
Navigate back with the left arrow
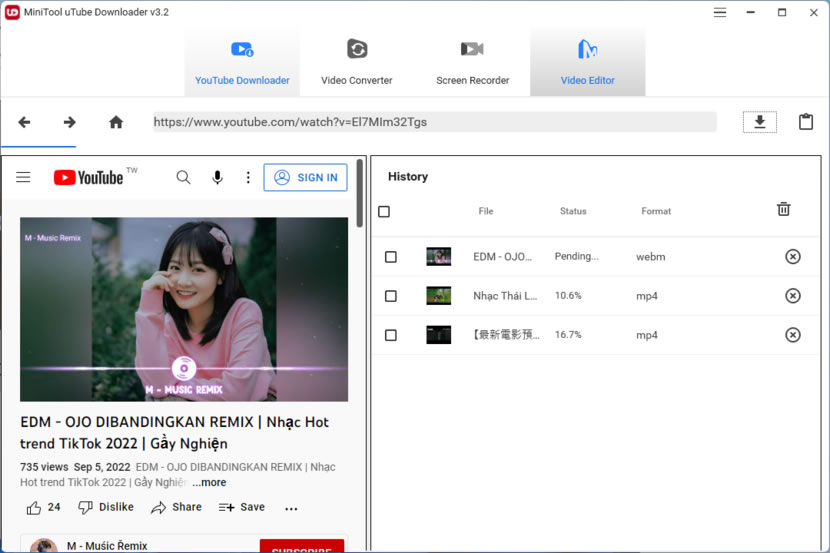(x=25, y=122)
